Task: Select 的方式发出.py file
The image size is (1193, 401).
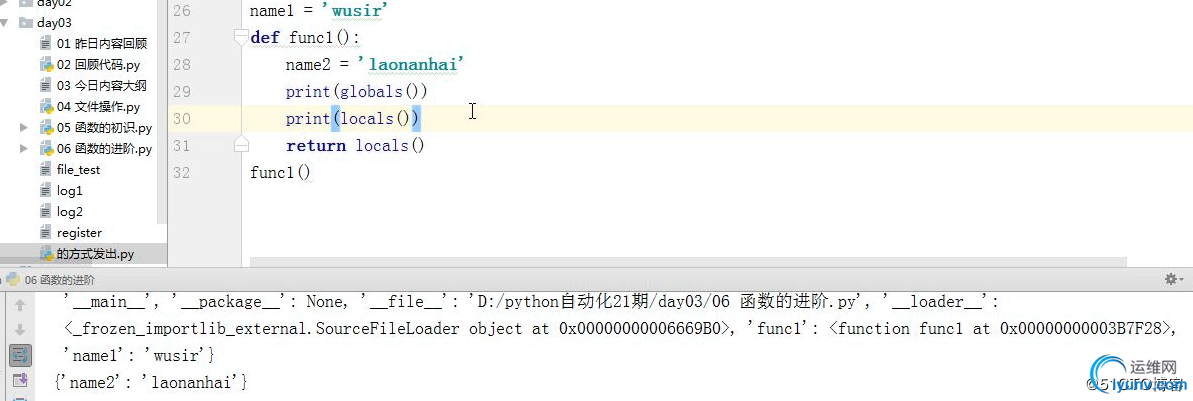Action: click(x=95, y=254)
